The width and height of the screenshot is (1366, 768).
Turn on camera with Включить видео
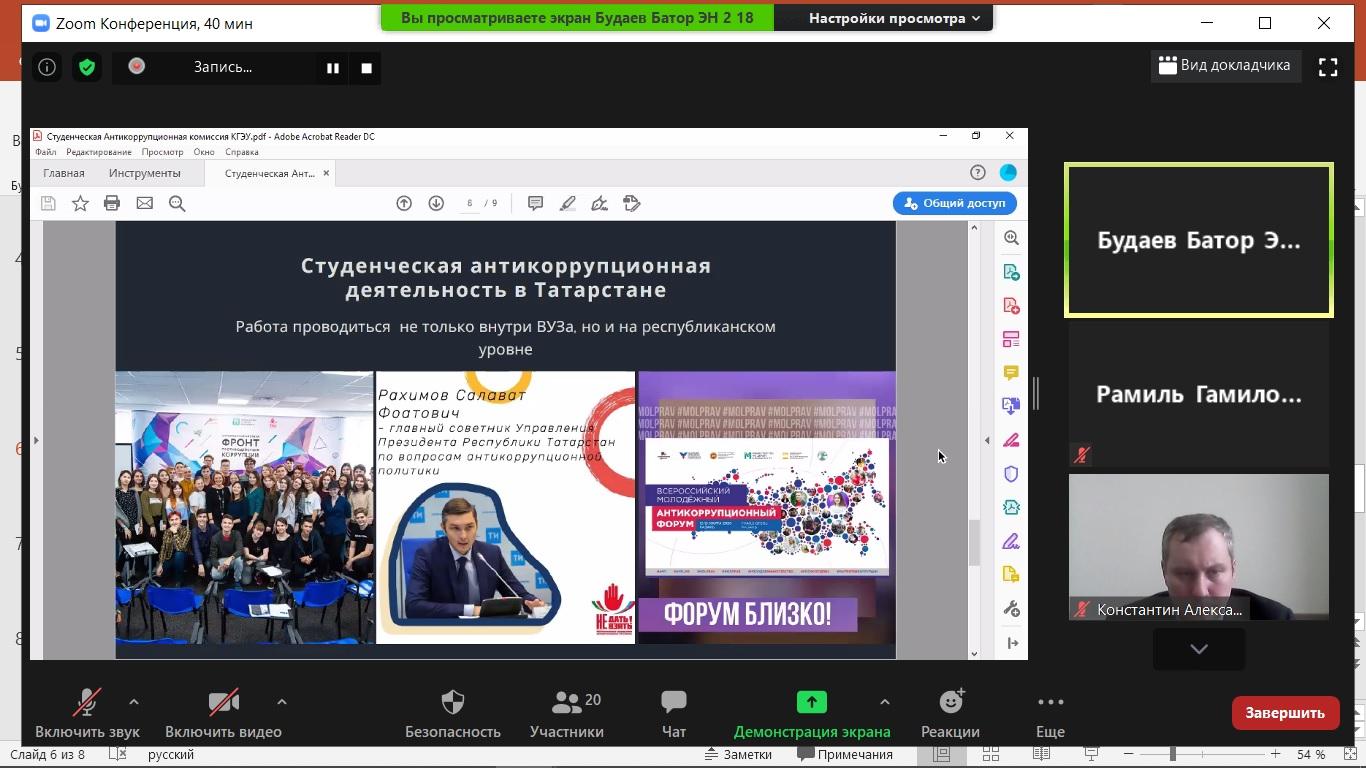[x=223, y=713]
